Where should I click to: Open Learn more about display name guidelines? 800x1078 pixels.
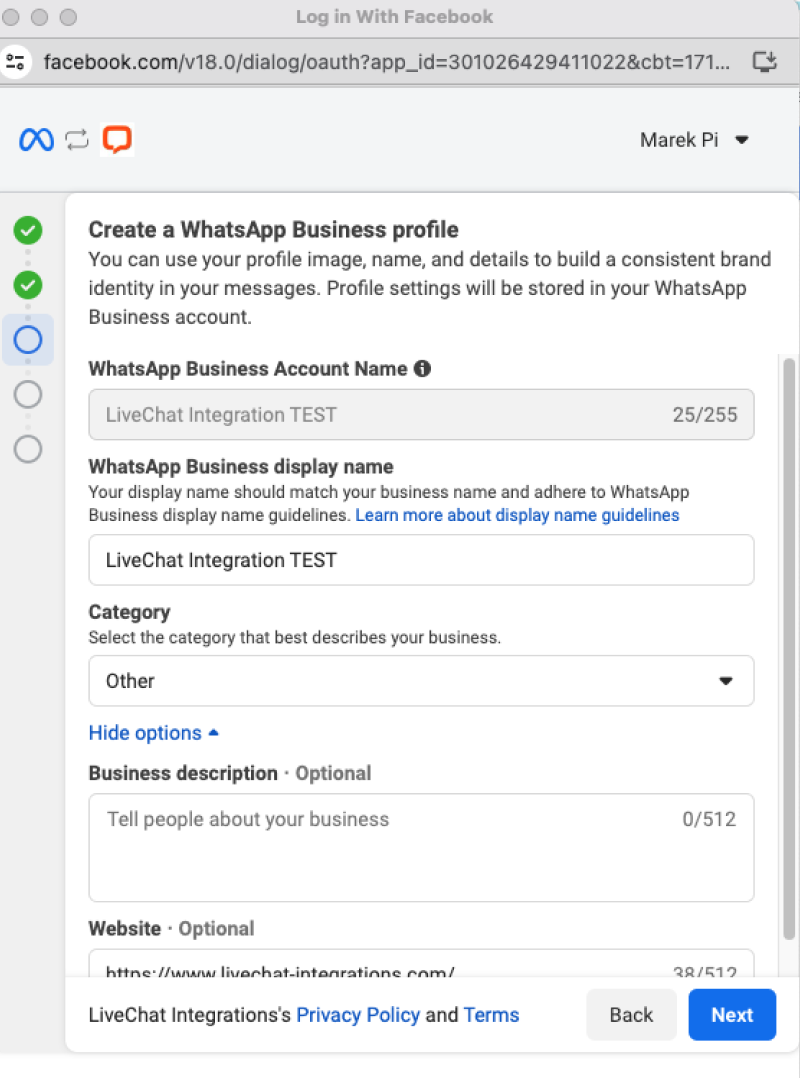(517, 515)
